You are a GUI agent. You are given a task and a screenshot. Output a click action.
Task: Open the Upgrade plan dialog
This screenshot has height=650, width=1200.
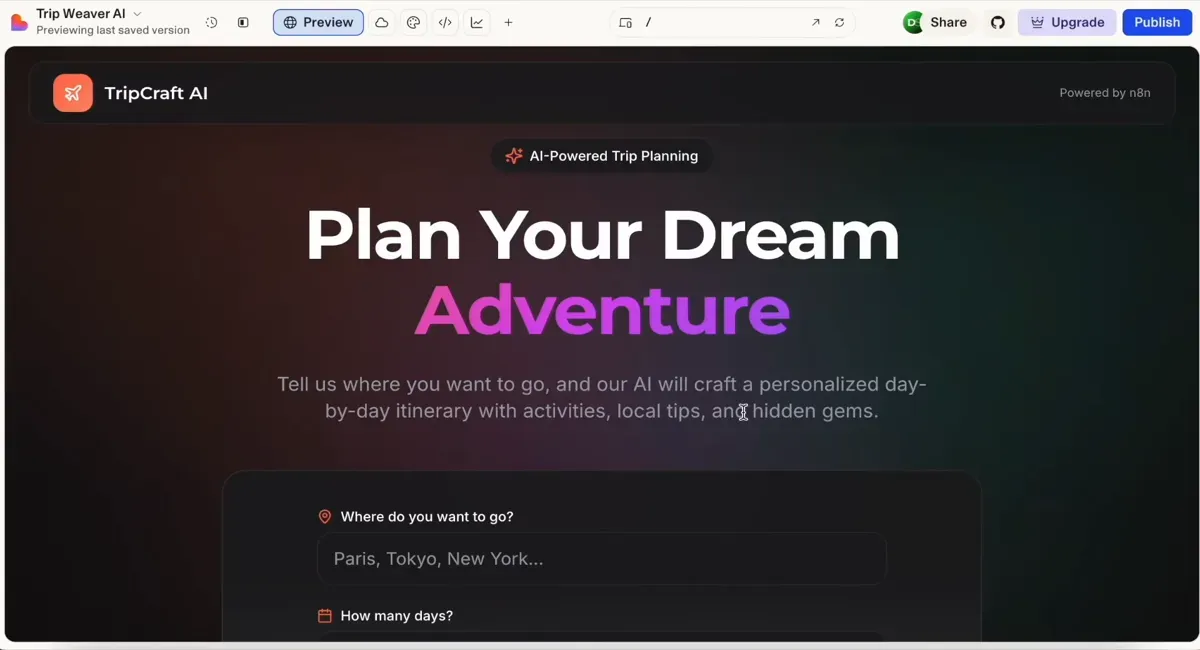click(1066, 22)
